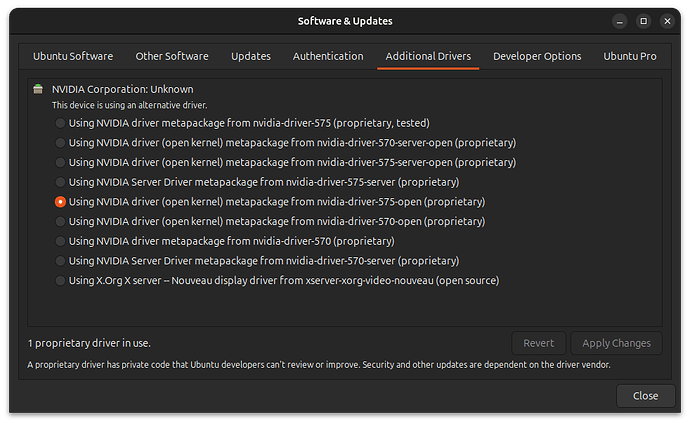Click the NVIDIA Corporation device card icon
This screenshot has height=423, width=690.
coord(38,90)
